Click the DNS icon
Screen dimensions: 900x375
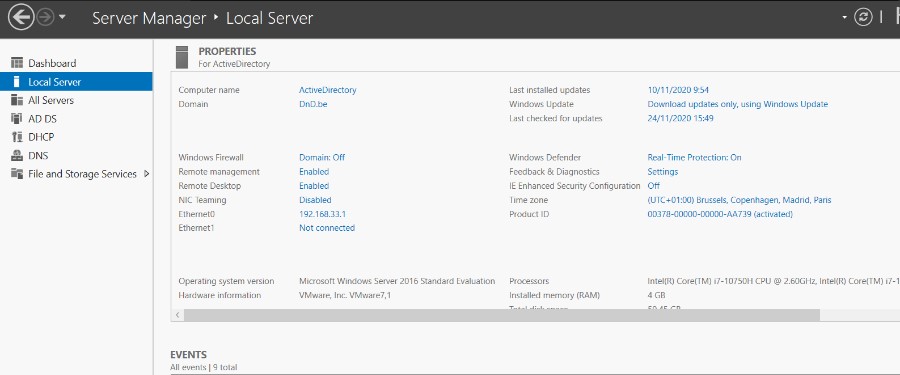click(x=17, y=156)
